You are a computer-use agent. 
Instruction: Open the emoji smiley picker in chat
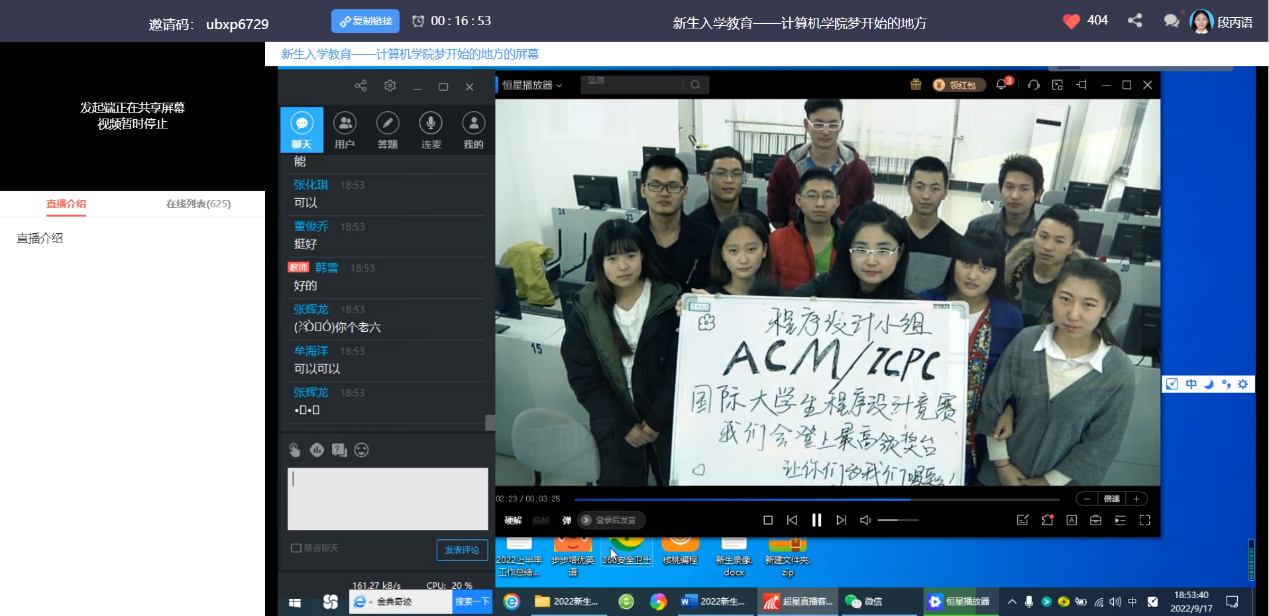point(361,450)
